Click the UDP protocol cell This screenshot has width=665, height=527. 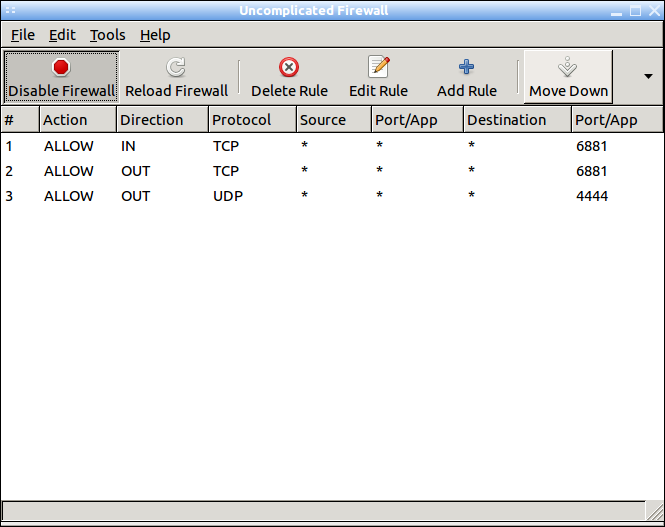coord(228,196)
